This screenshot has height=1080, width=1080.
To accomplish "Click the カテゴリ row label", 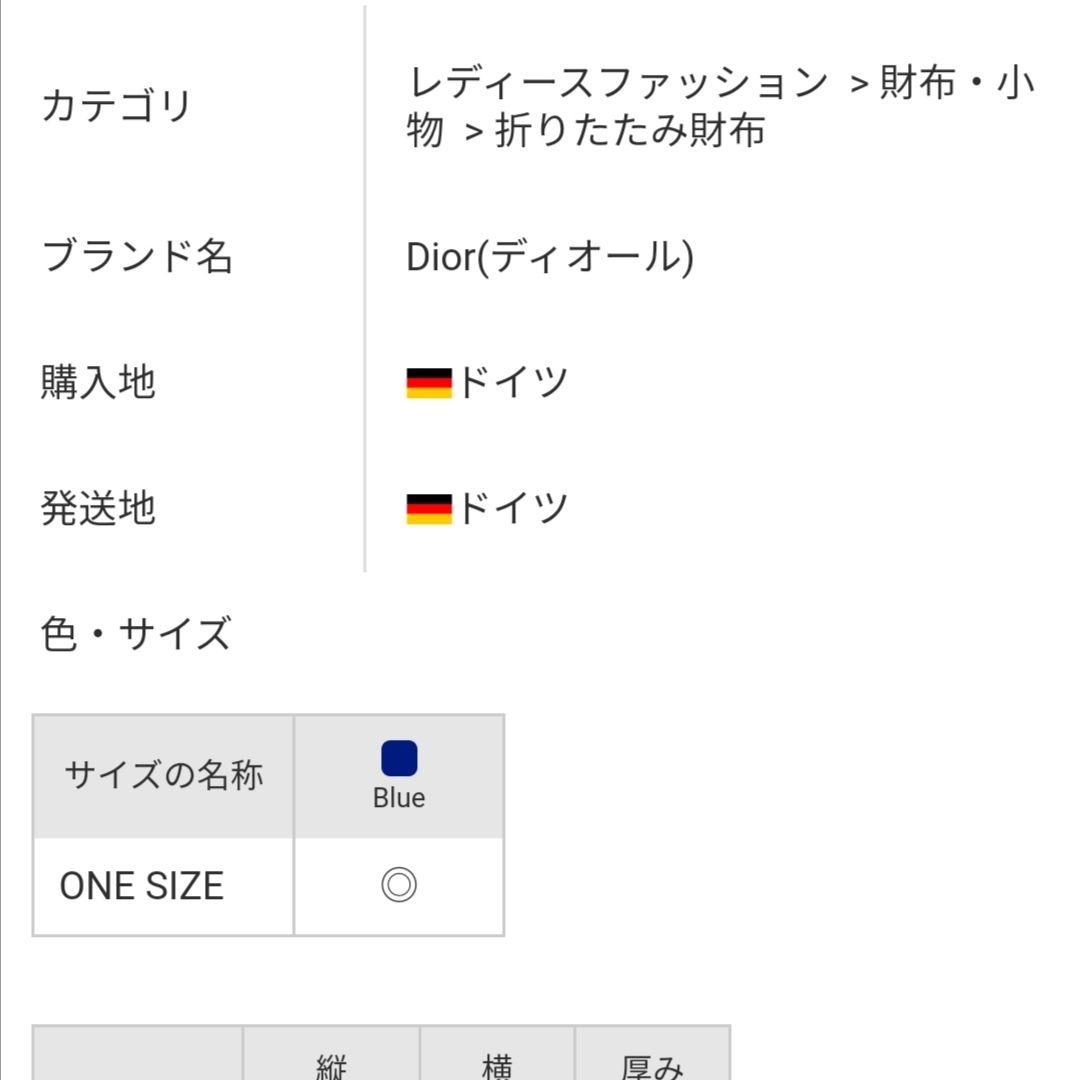I will (116, 106).
